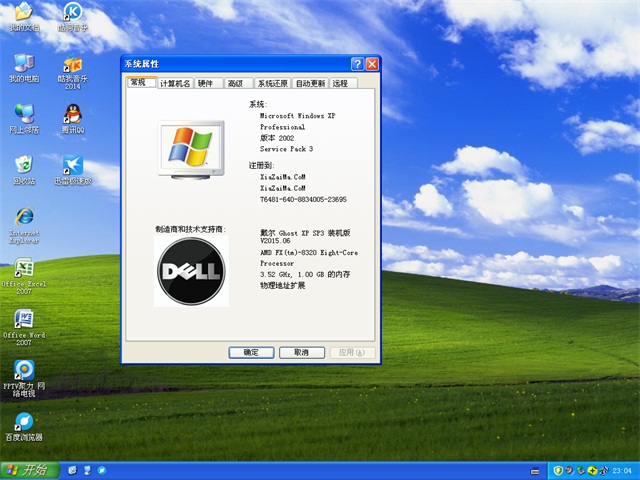Launch the PPTV network TV icon
Image resolution: width=640 pixels, height=480 pixels.
coord(22,371)
